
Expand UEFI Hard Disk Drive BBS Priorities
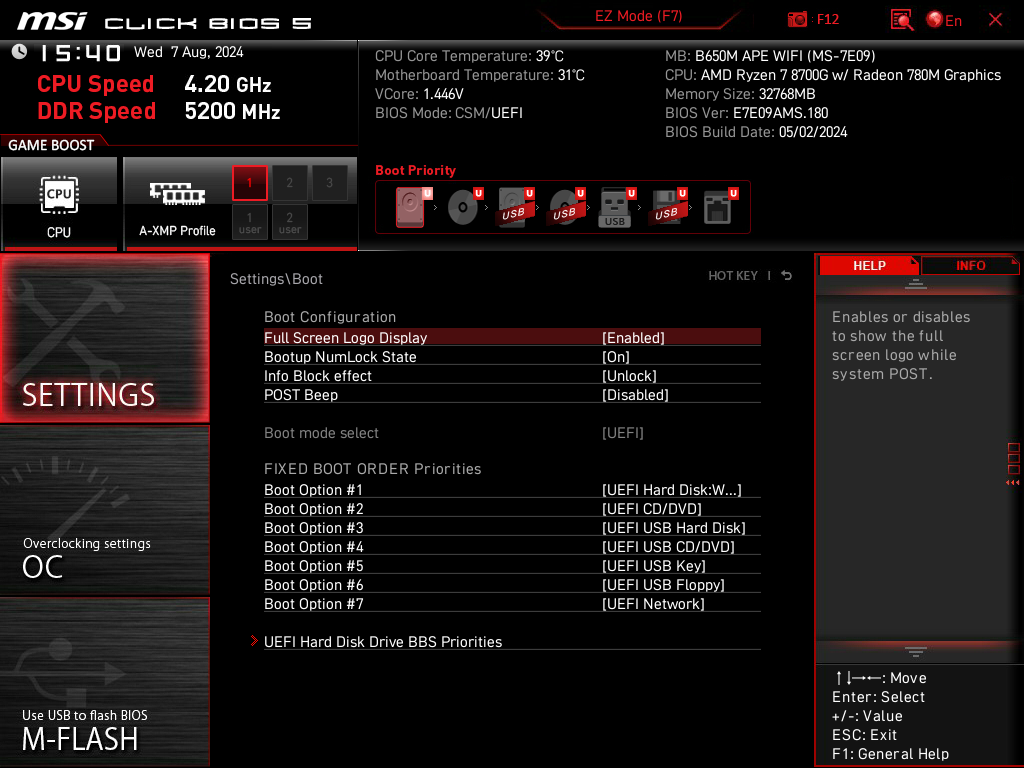(x=512, y=642)
